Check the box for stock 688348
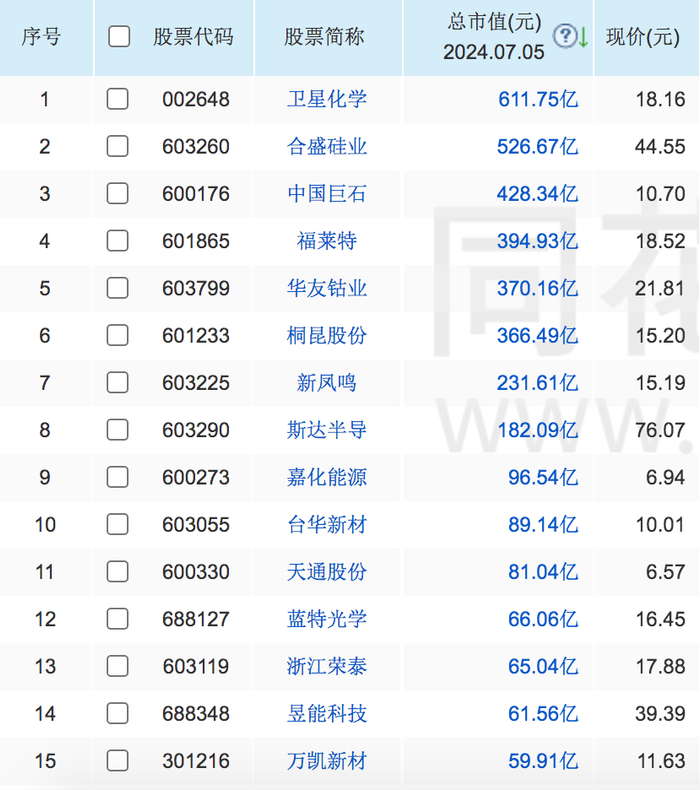The width and height of the screenshot is (700, 790). tap(117, 713)
